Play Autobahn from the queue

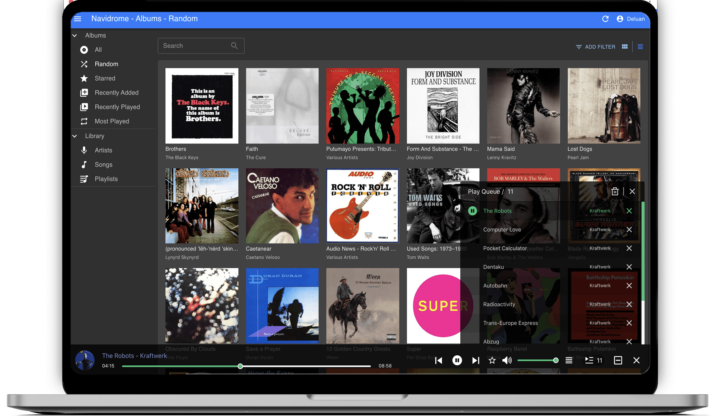[x=495, y=286]
